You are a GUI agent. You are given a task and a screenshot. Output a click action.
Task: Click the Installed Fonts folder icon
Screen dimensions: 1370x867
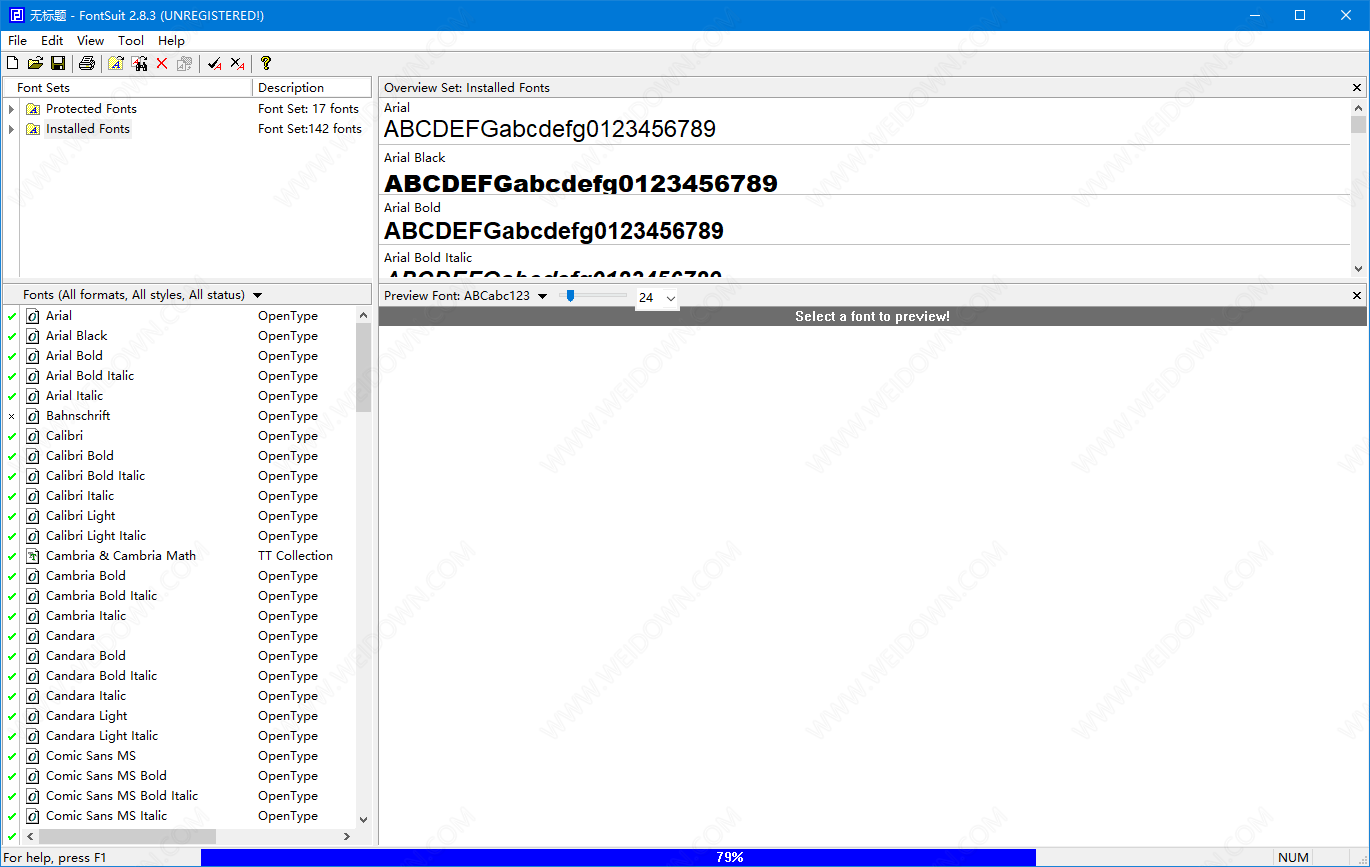click(33, 129)
